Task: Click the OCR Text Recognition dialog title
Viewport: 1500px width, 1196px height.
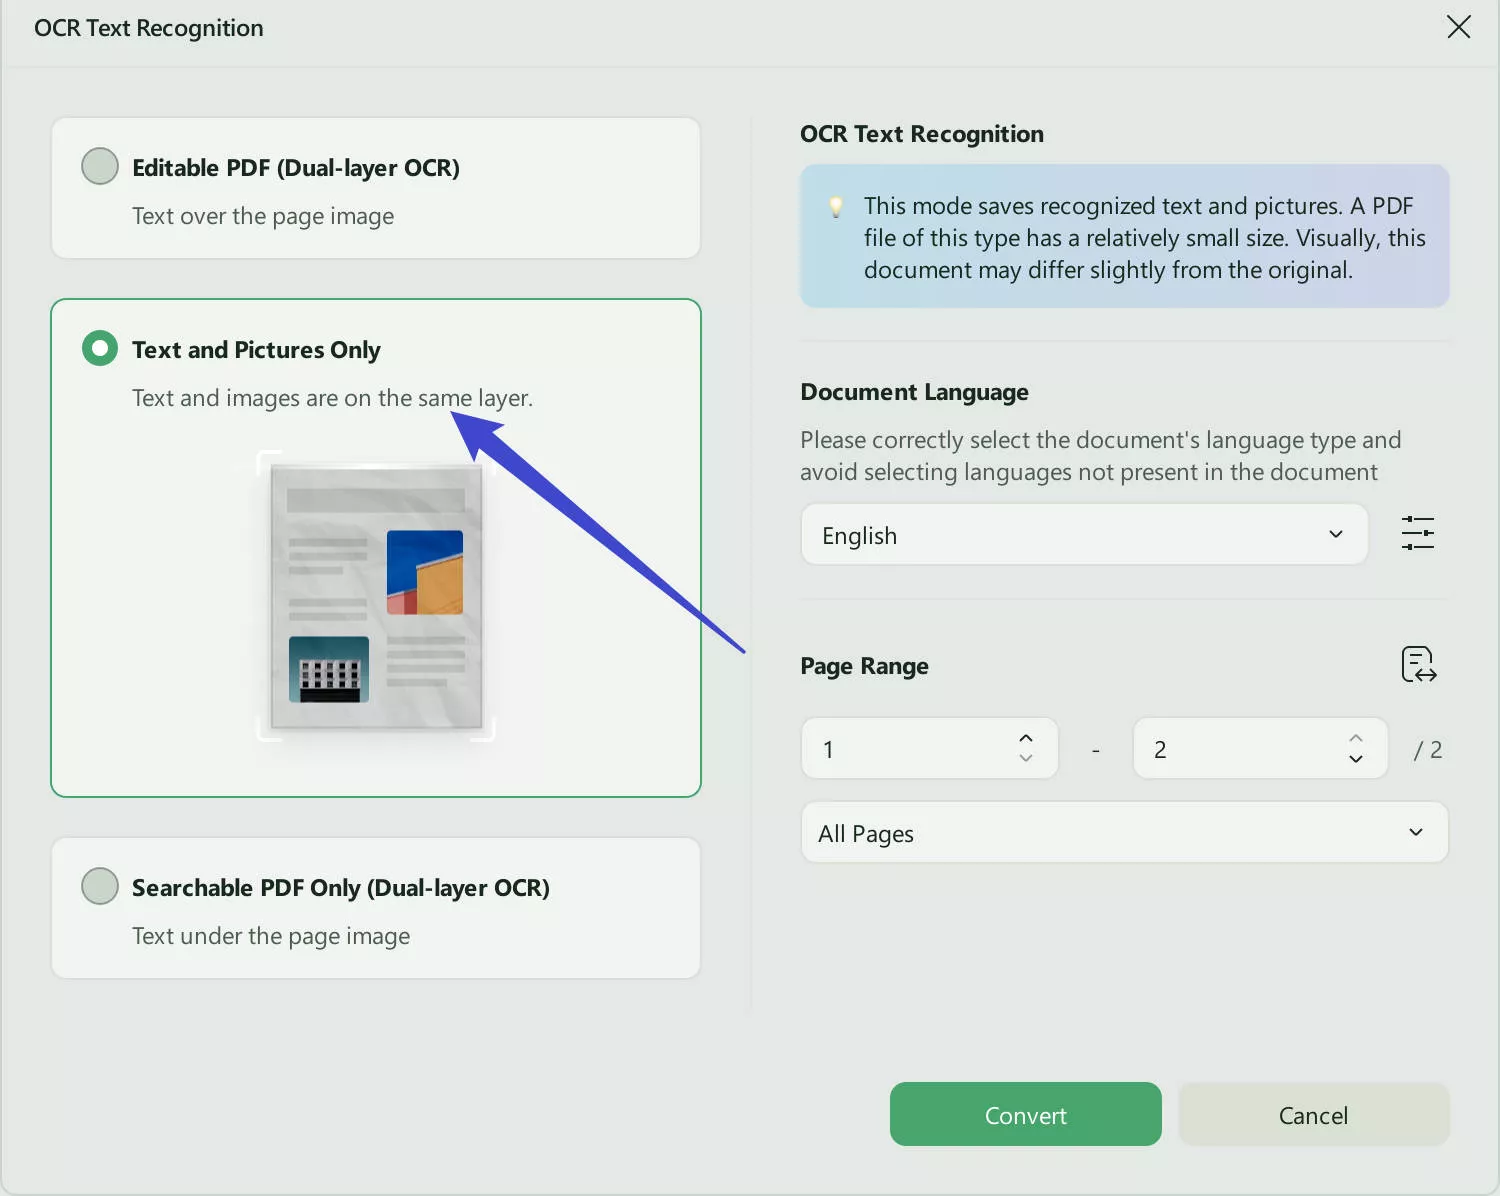Action: click(x=148, y=27)
